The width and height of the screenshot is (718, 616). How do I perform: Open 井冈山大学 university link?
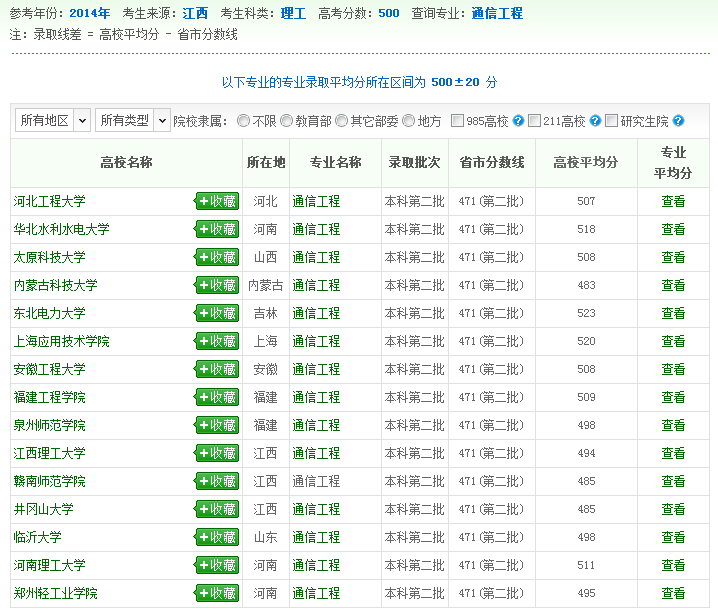click(44, 509)
